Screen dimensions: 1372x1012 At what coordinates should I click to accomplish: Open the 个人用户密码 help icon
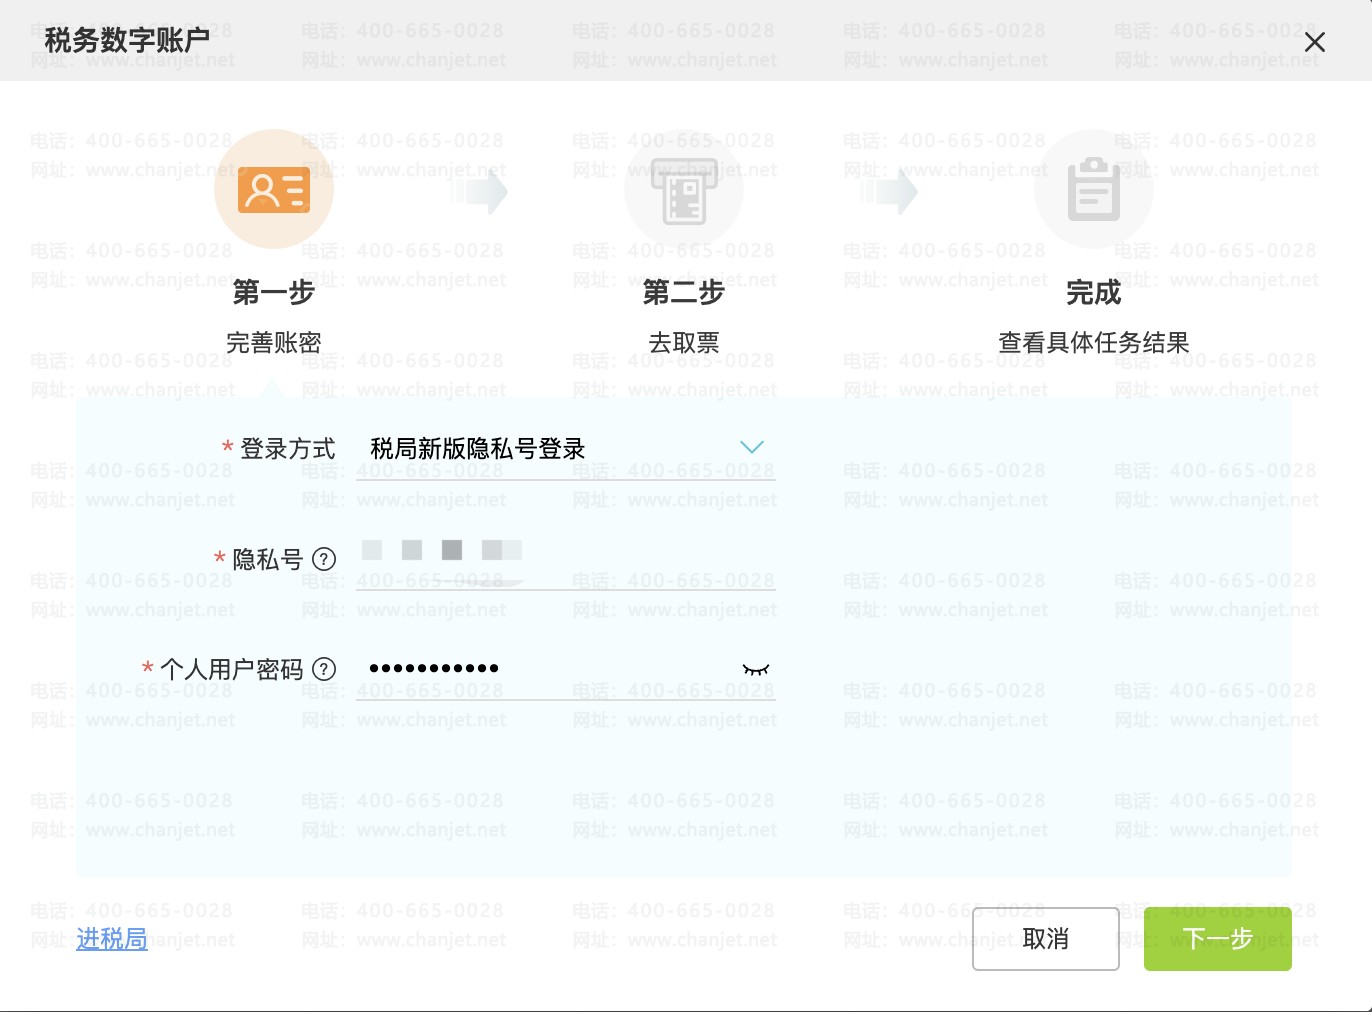(x=324, y=669)
